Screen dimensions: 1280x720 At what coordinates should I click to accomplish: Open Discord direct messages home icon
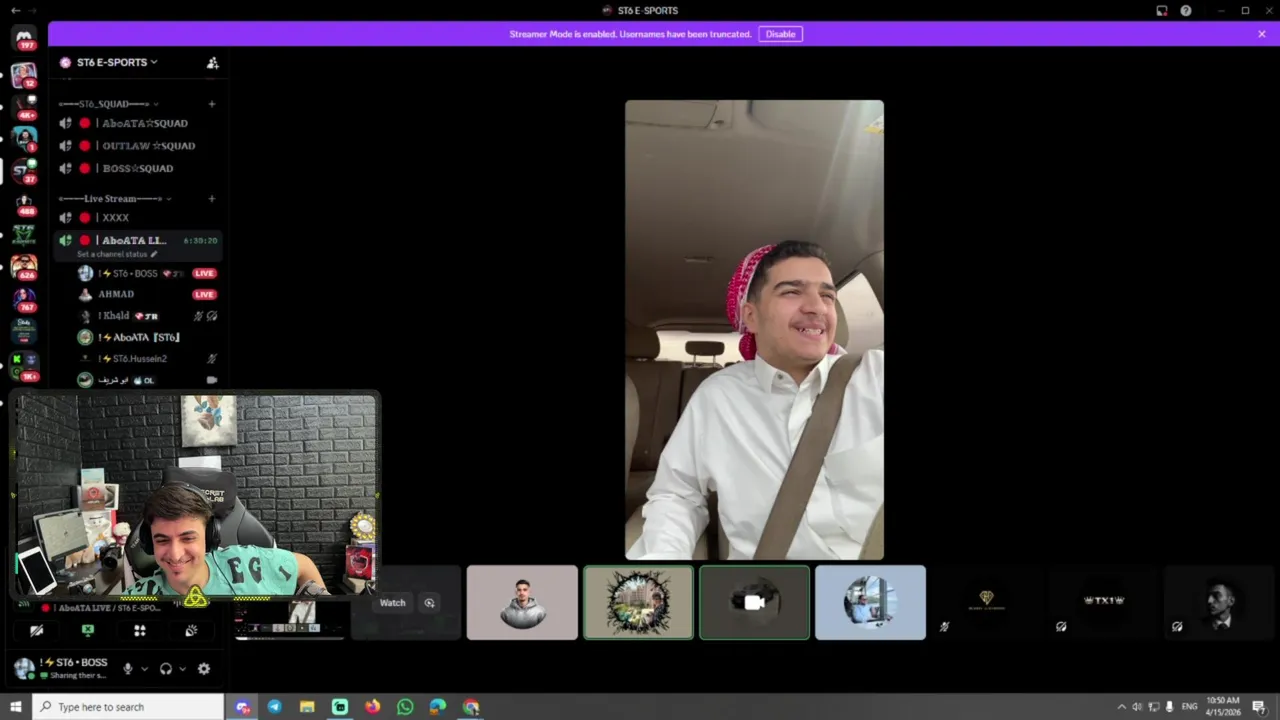click(24, 38)
